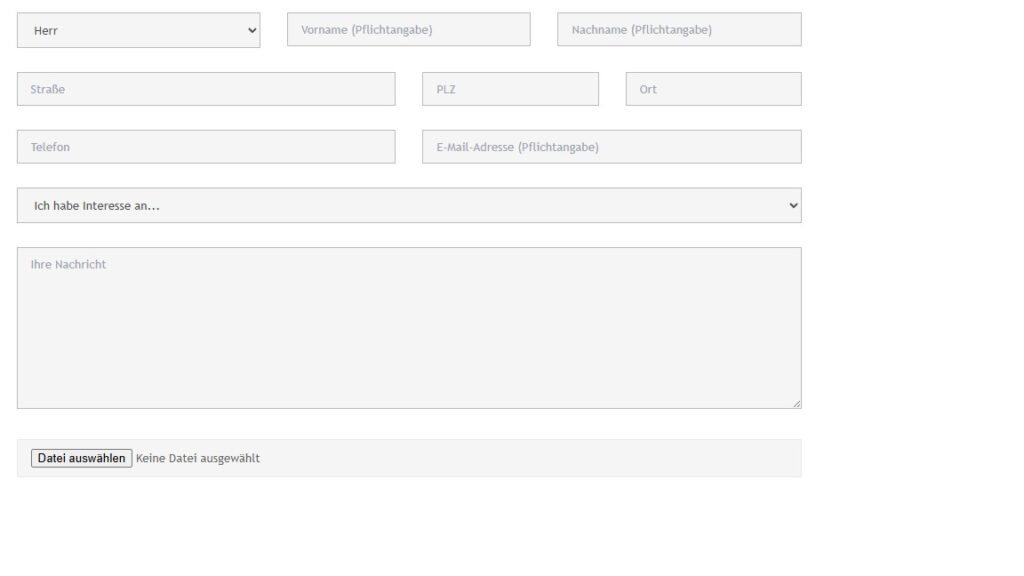Image resolution: width=1024 pixels, height=576 pixels.
Task: Click the PLZ postal code field
Action: [510, 89]
